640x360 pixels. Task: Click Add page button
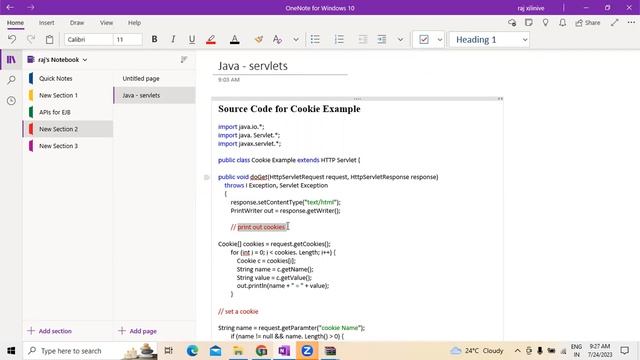137,331
